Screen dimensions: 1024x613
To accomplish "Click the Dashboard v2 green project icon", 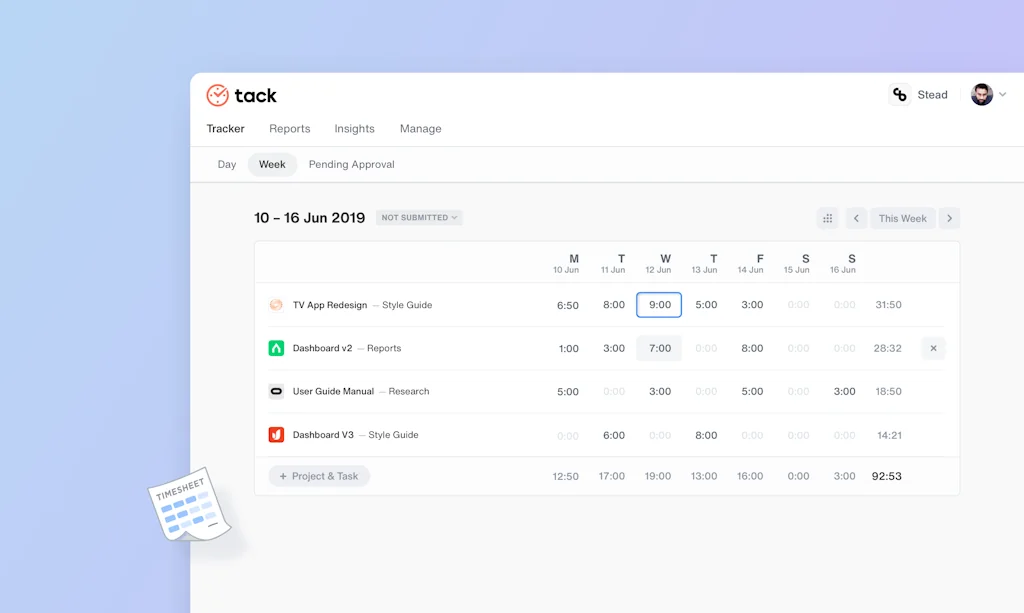I will (276, 348).
